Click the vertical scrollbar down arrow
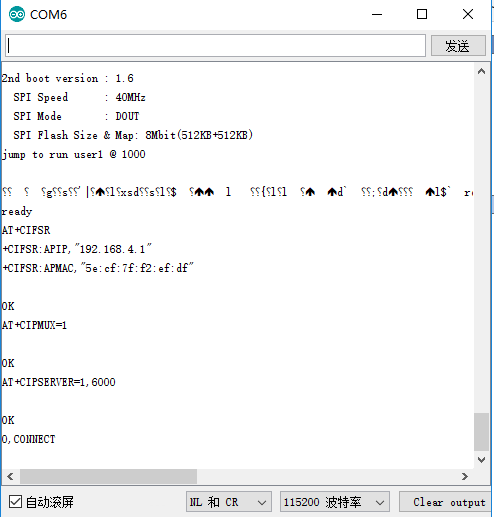Image resolution: width=494 pixels, height=517 pixels. pos(481,460)
